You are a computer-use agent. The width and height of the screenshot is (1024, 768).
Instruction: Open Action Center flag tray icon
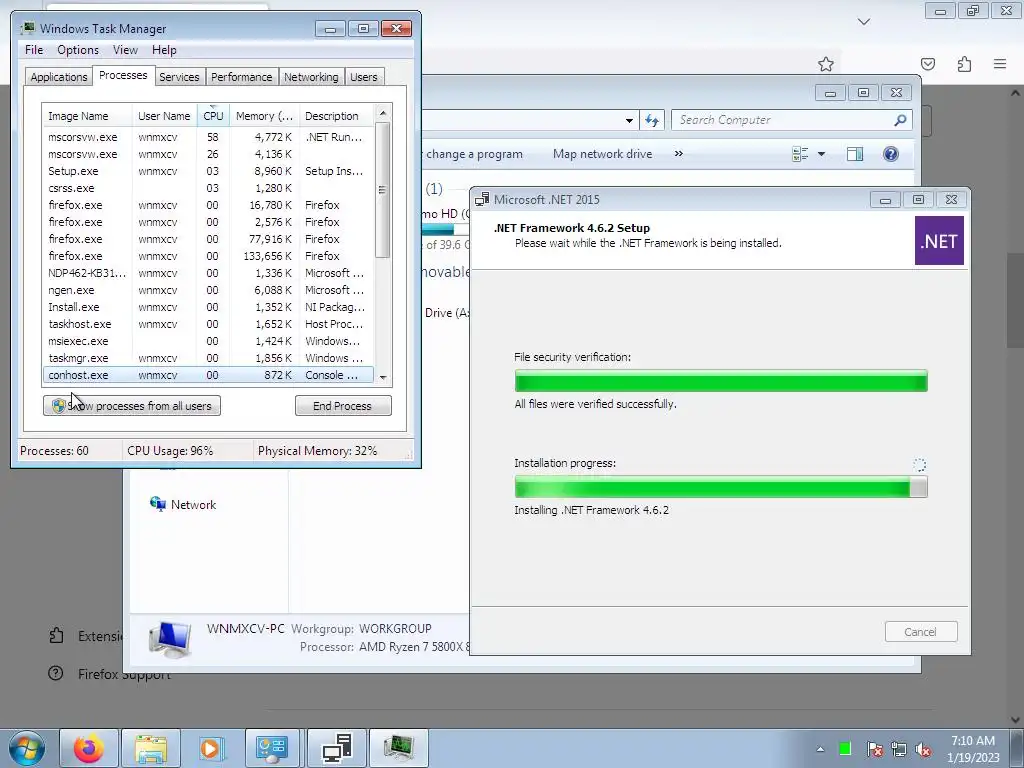point(874,749)
